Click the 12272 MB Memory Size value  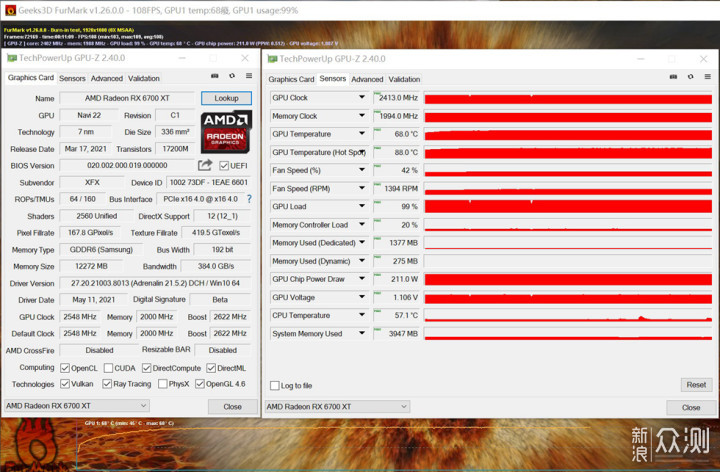pyautogui.click(x=91, y=266)
